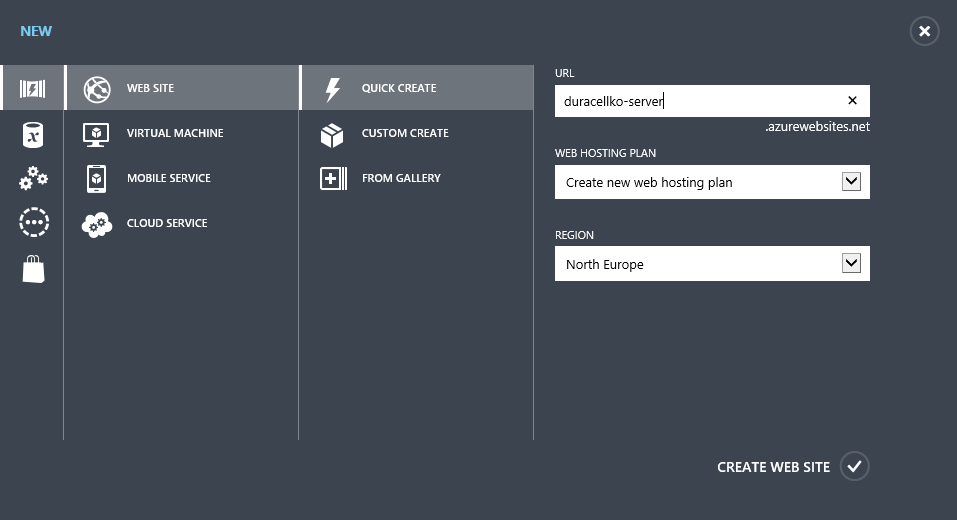This screenshot has width=957, height=520.
Task: Open the Network Services dotted circle icon
Action: [34, 222]
